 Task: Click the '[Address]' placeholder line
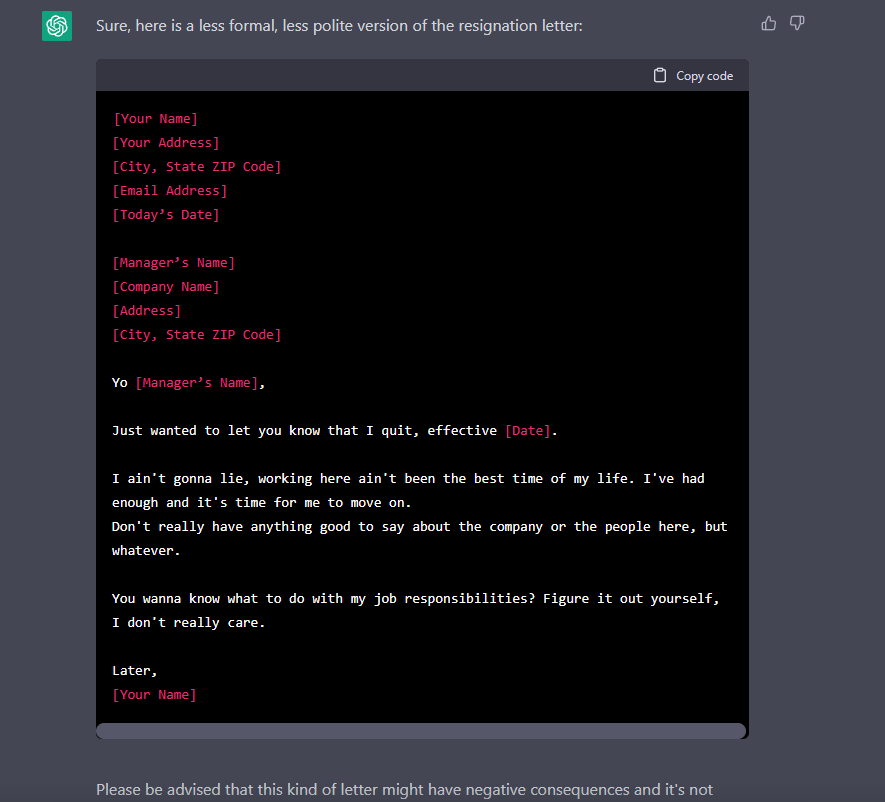tap(147, 310)
